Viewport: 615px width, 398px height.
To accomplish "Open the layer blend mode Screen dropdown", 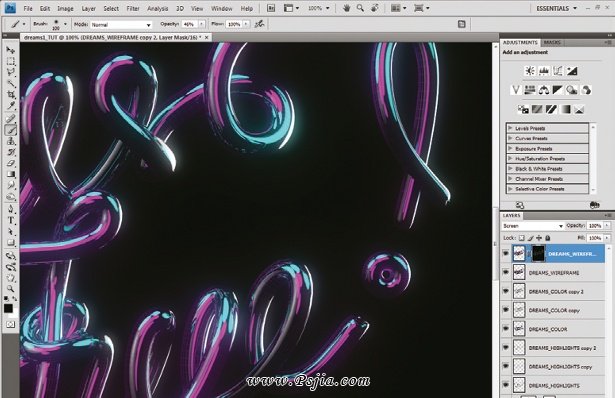I will [533, 226].
